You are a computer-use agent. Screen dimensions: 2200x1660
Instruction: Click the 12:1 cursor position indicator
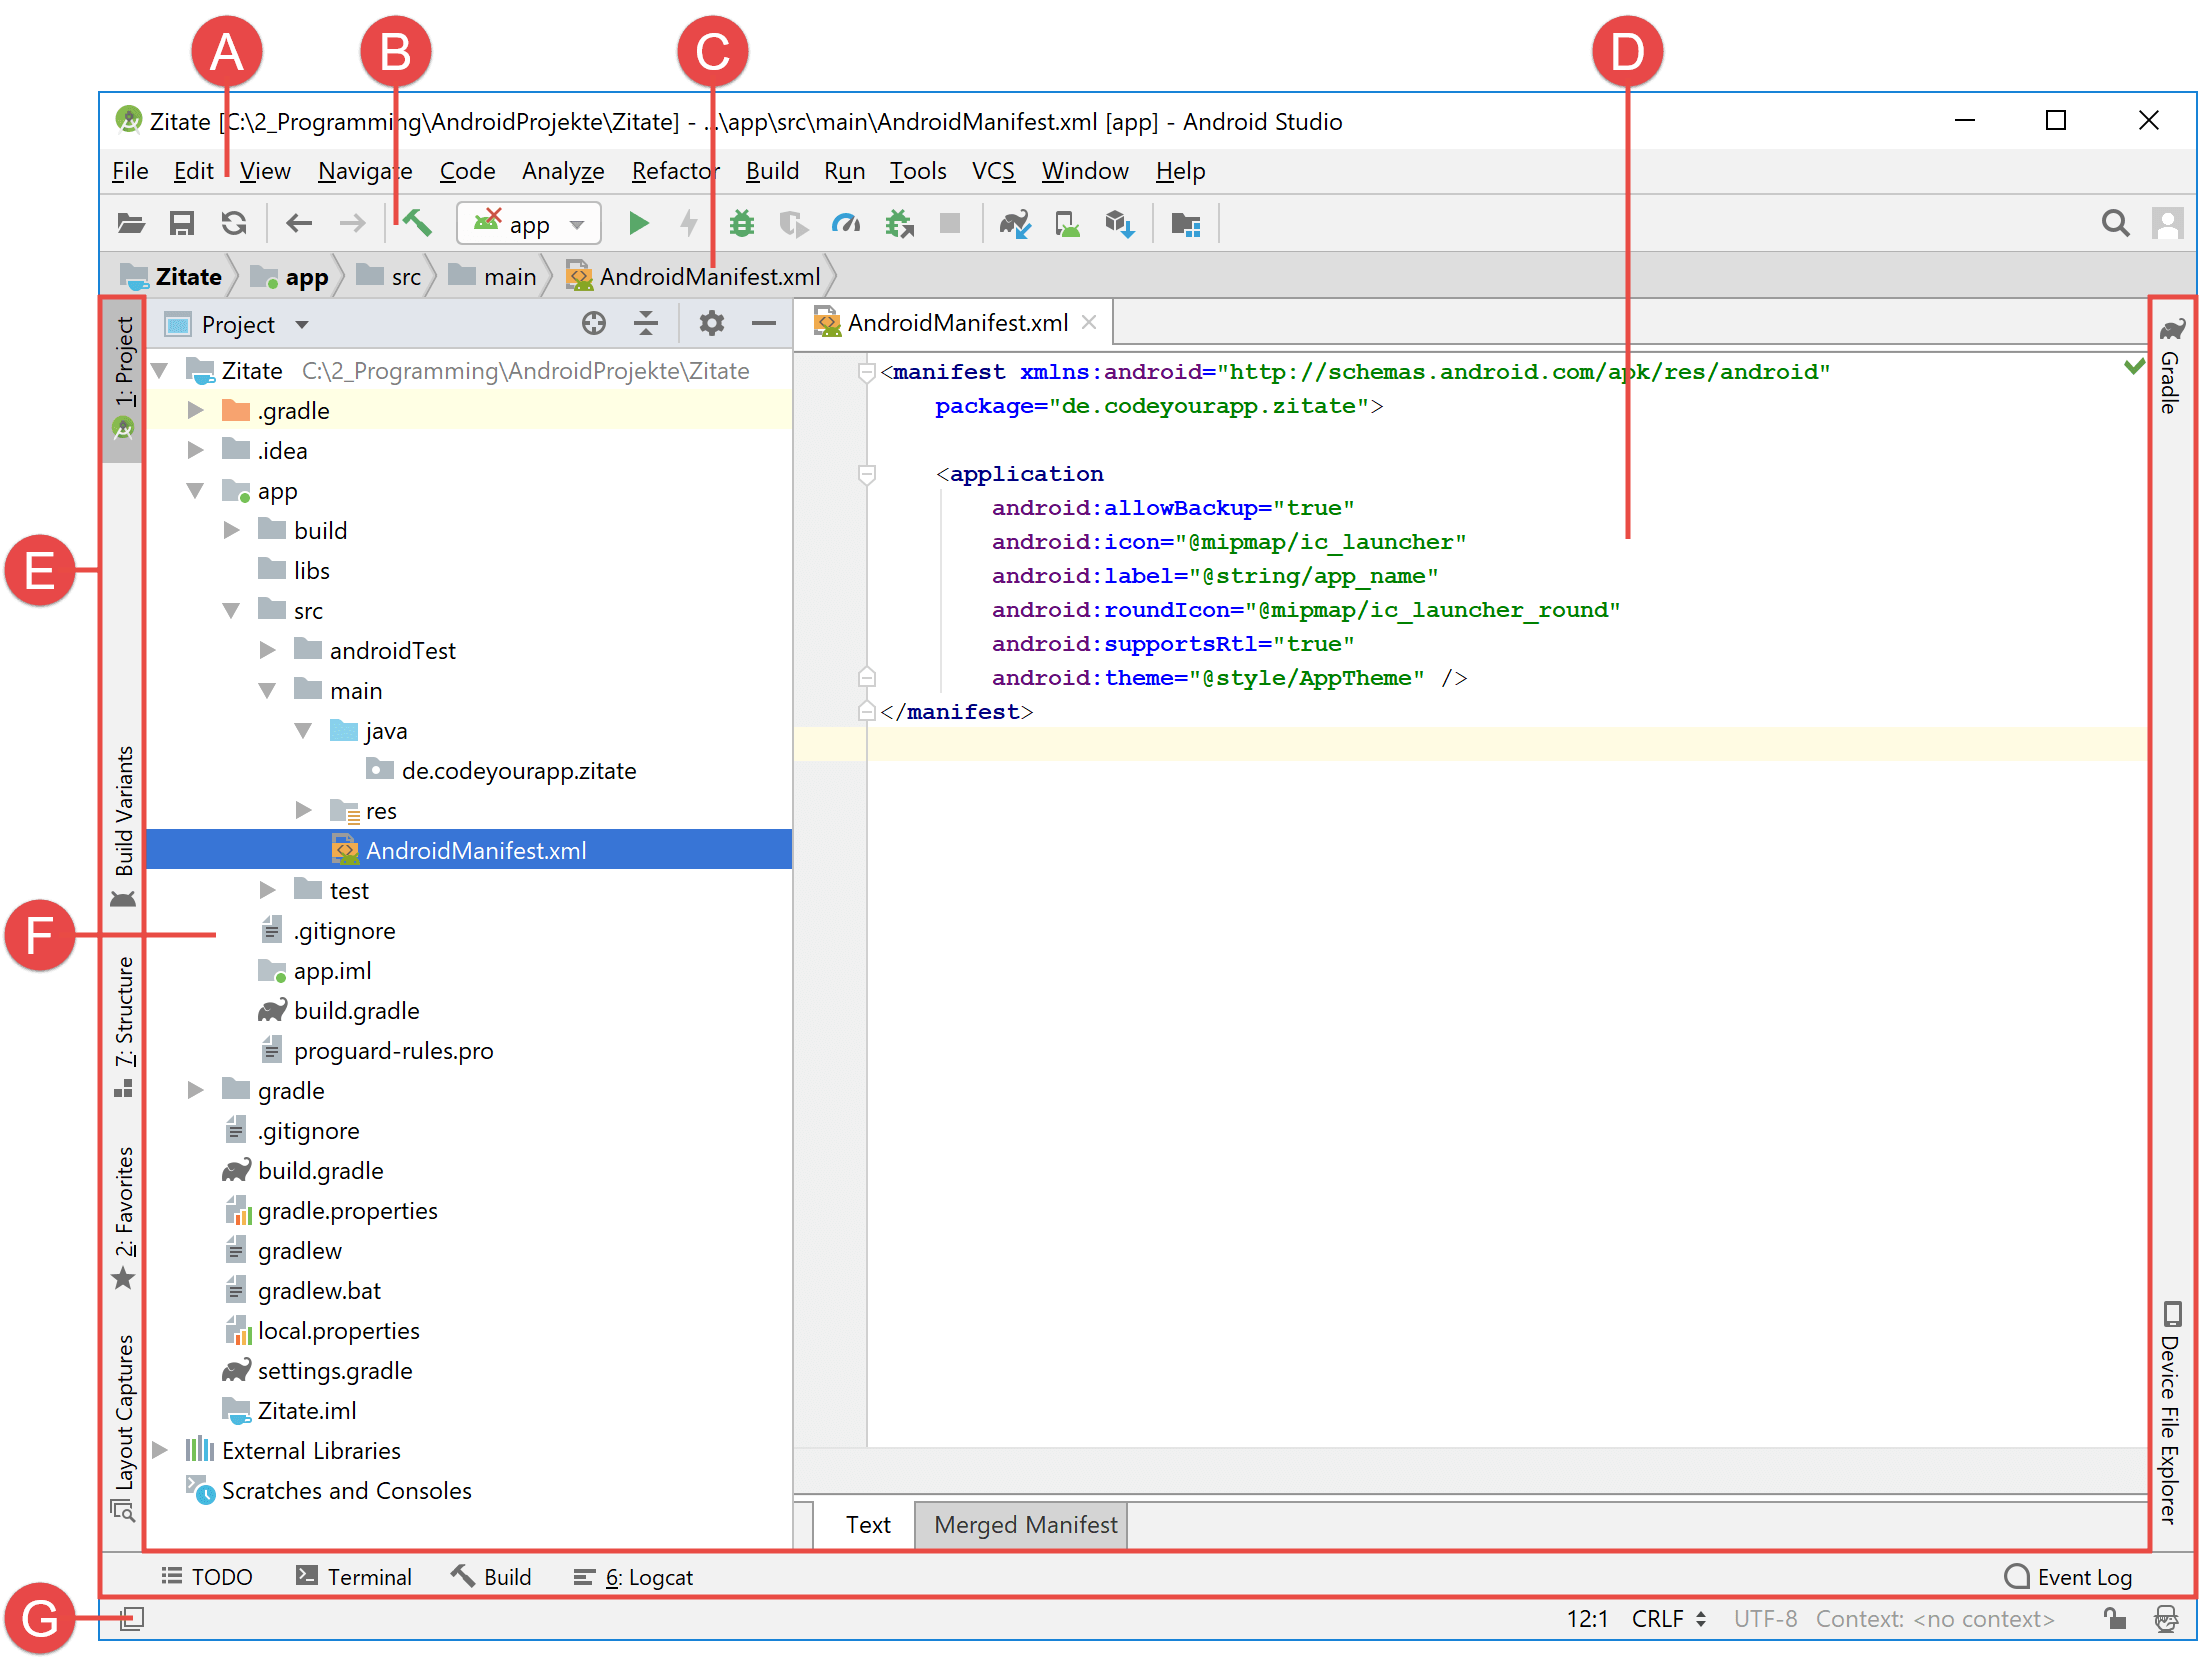(1587, 1618)
